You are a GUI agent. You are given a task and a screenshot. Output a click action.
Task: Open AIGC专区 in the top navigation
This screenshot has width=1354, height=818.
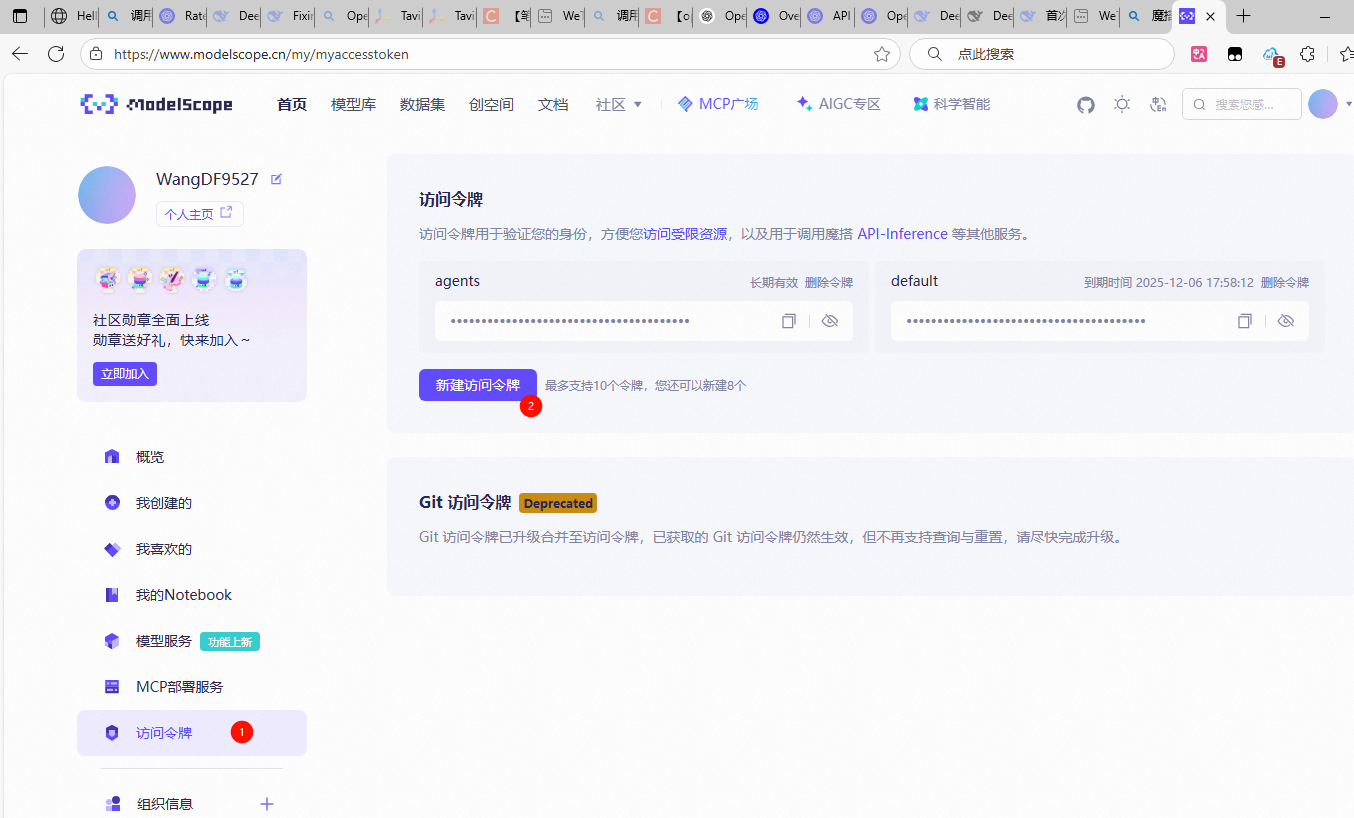(x=838, y=104)
